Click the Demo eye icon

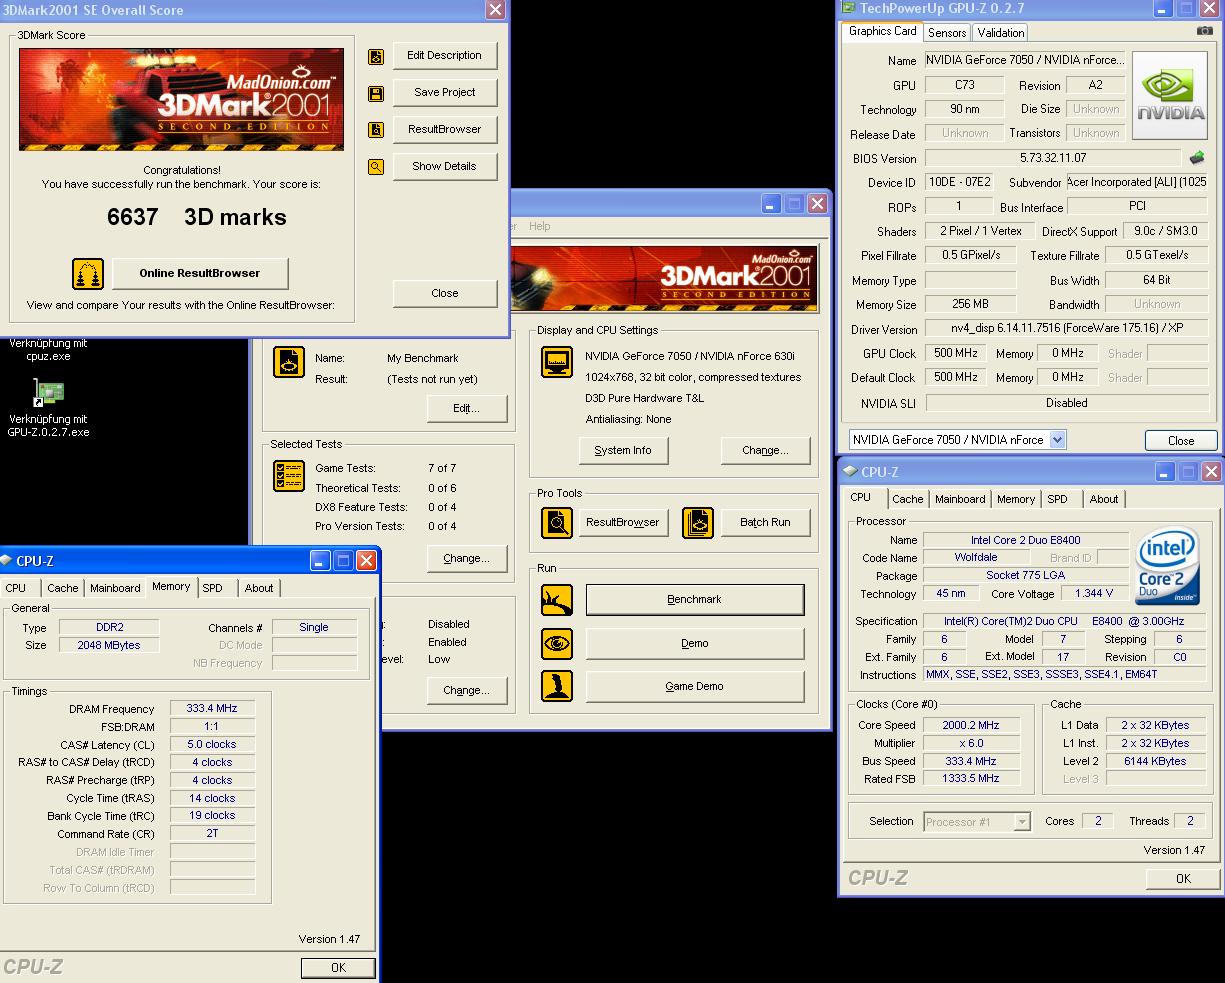click(x=557, y=643)
